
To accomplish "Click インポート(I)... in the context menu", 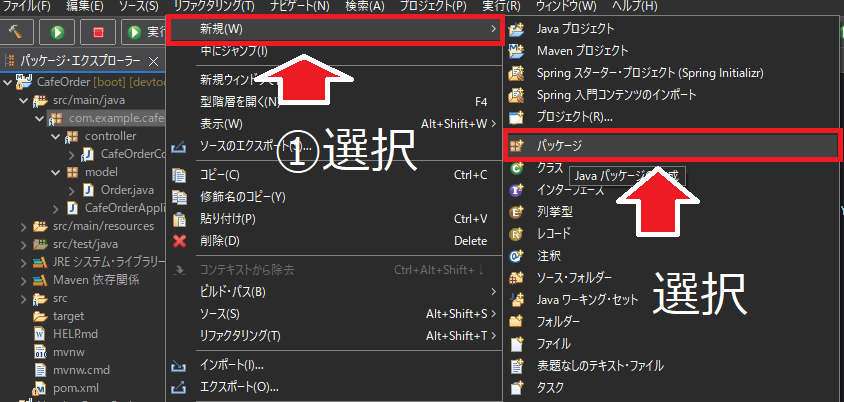I will (x=232, y=364).
